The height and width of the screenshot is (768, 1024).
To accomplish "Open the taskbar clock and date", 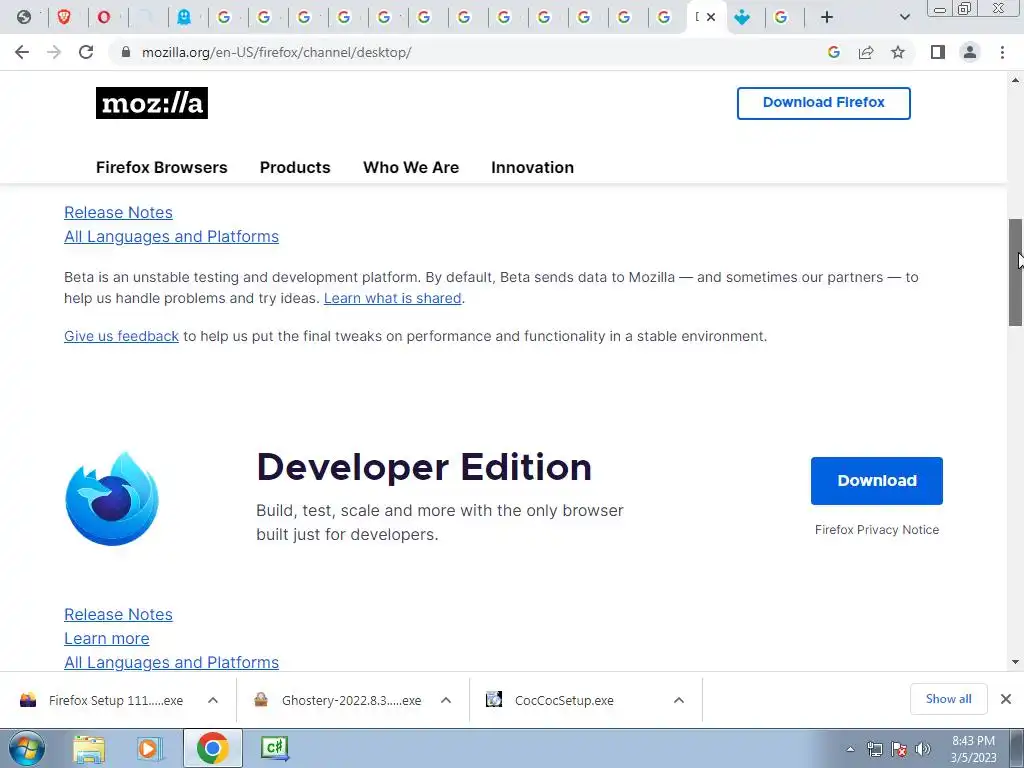I will pyautogui.click(x=973, y=749).
